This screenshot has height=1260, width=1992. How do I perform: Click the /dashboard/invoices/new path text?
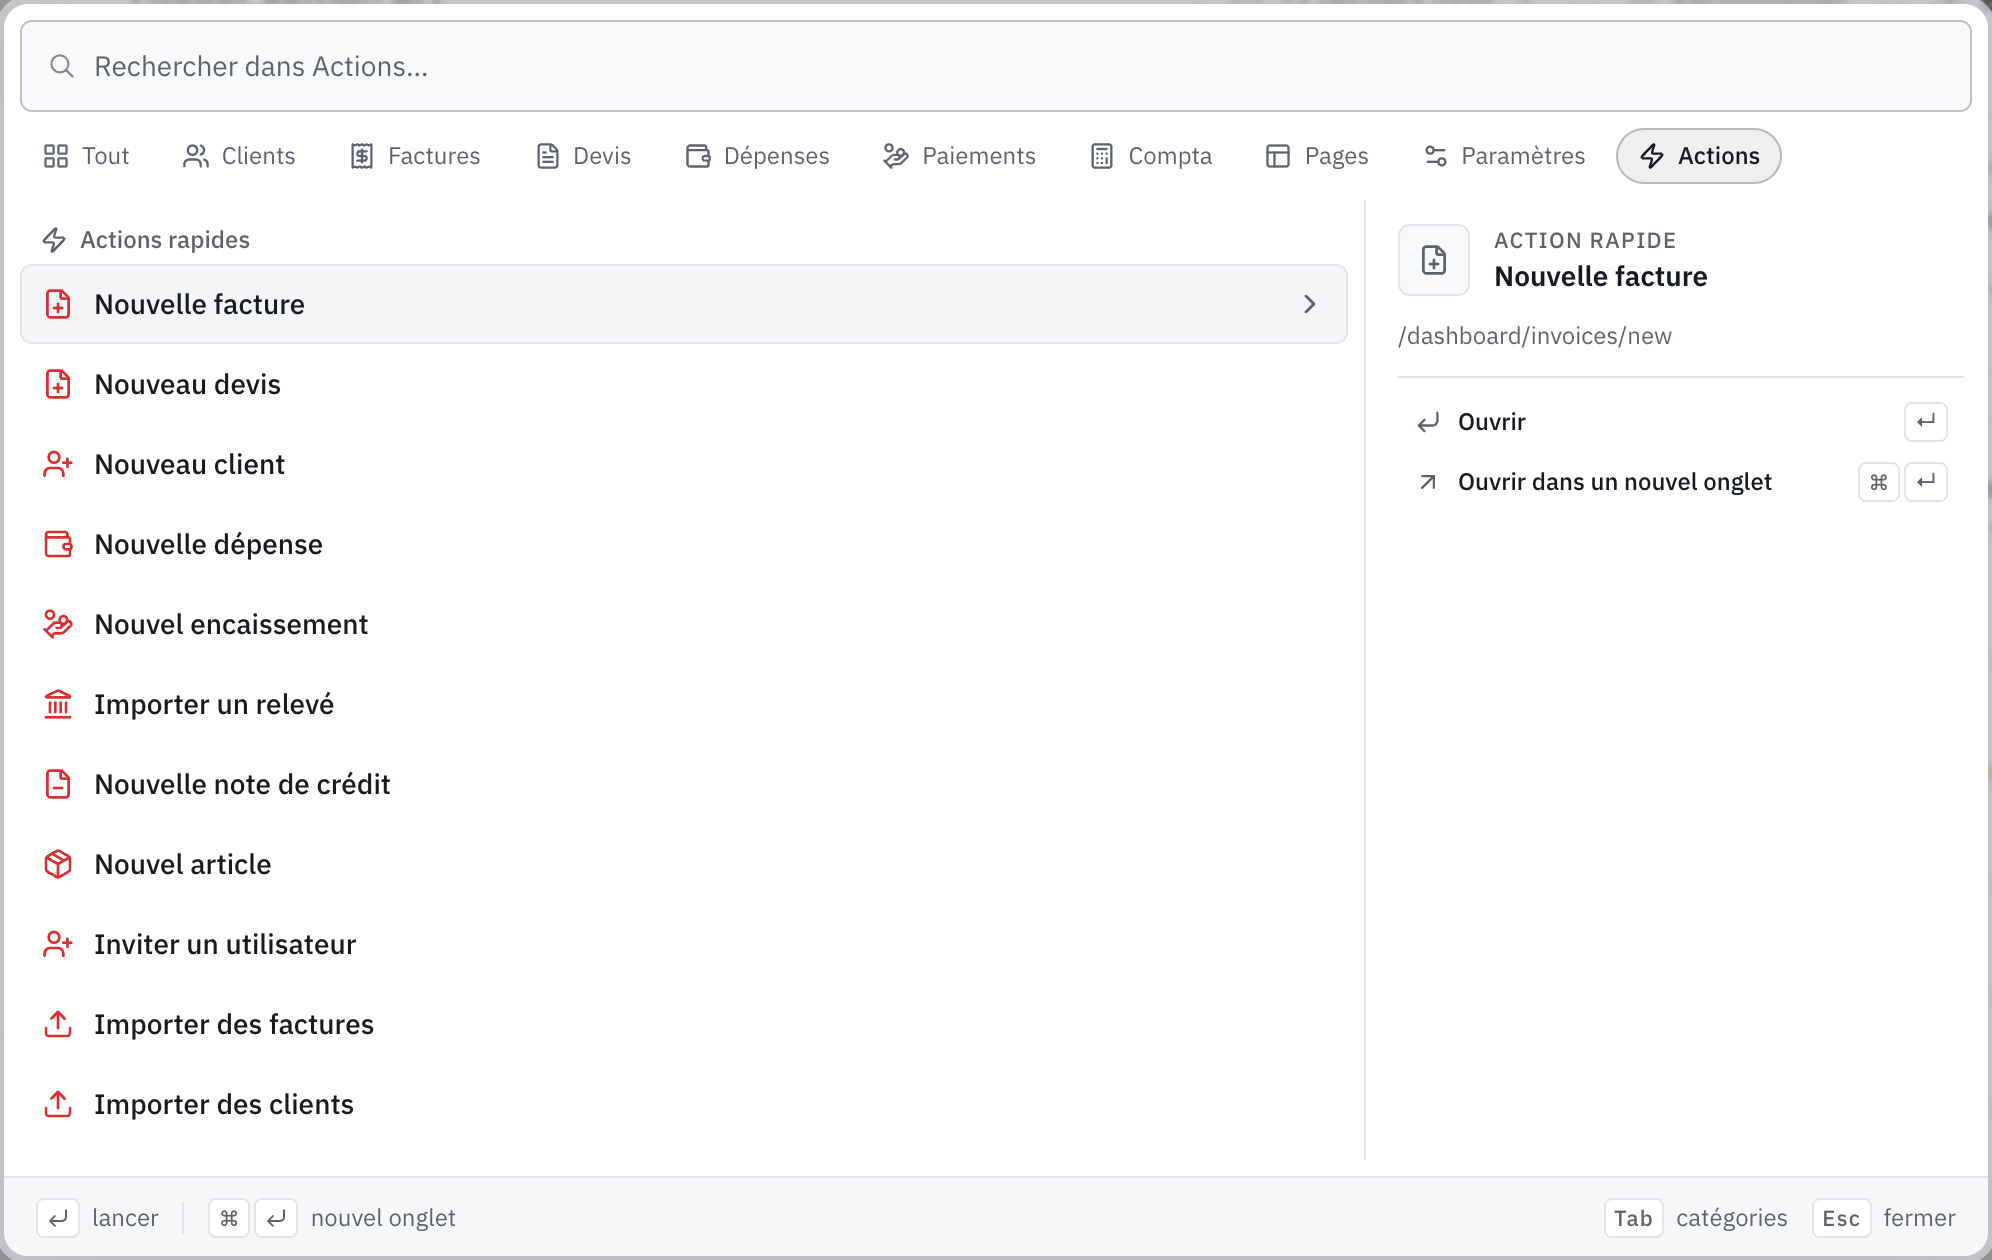(x=1535, y=336)
